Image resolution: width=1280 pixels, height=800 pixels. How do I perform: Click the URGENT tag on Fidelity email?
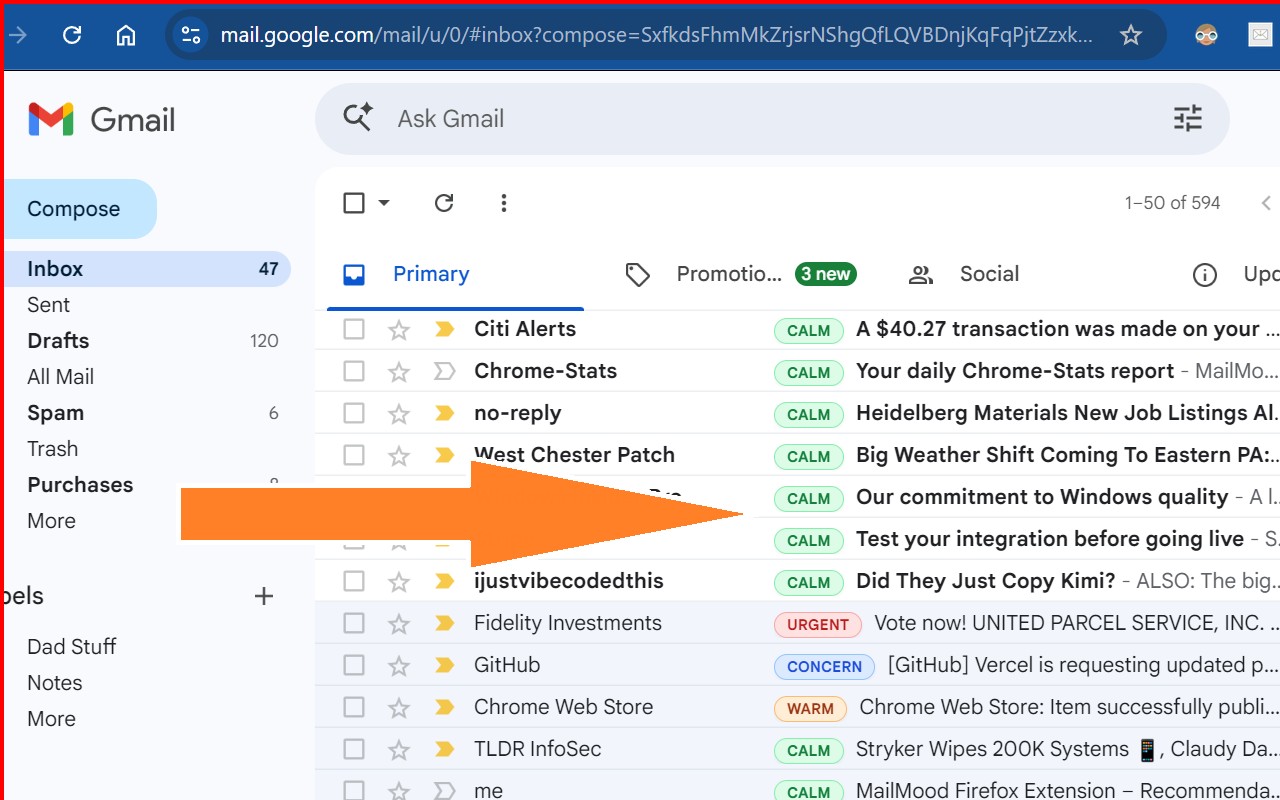pyautogui.click(x=818, y=624)
